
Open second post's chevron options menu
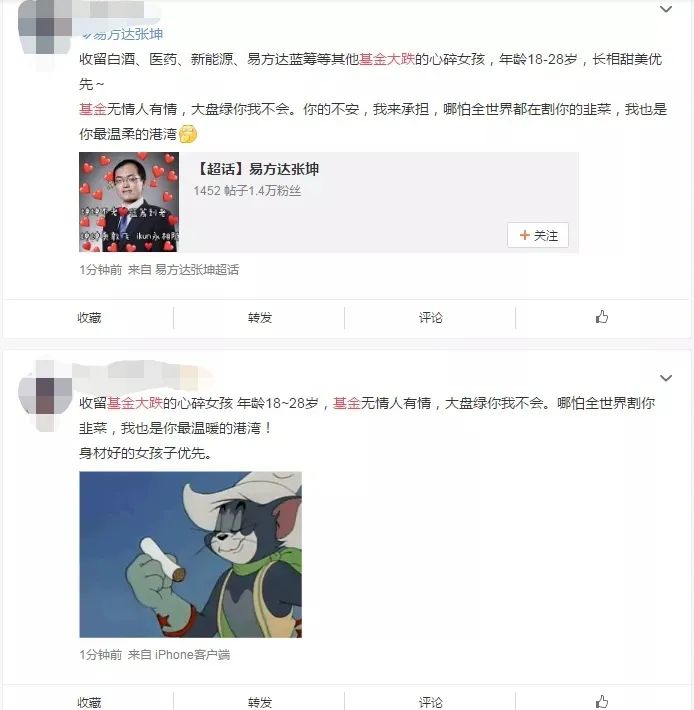[x=665, y=378]
